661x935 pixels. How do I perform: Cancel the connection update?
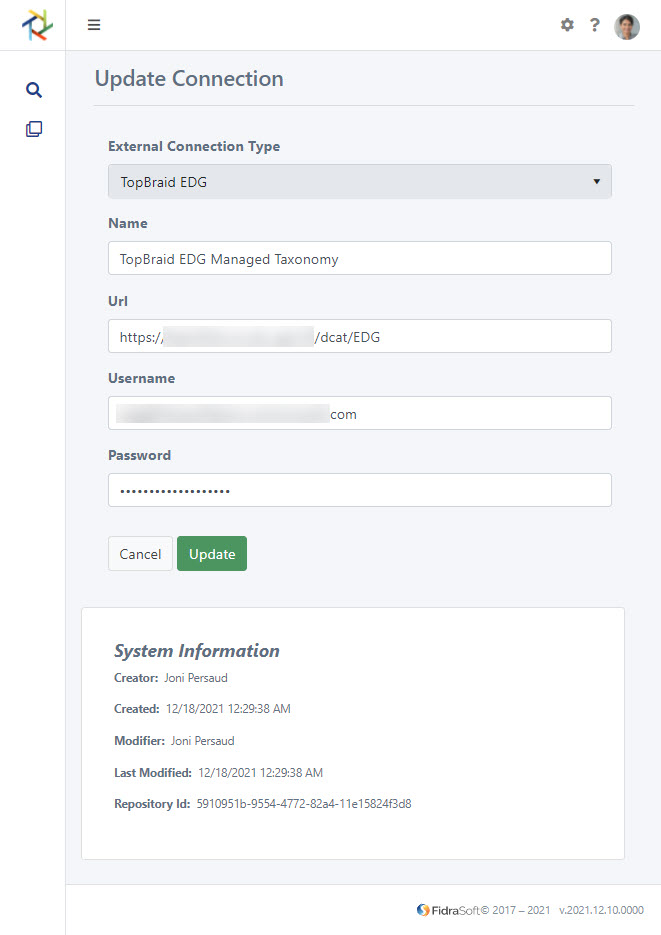tap(140, 553)
